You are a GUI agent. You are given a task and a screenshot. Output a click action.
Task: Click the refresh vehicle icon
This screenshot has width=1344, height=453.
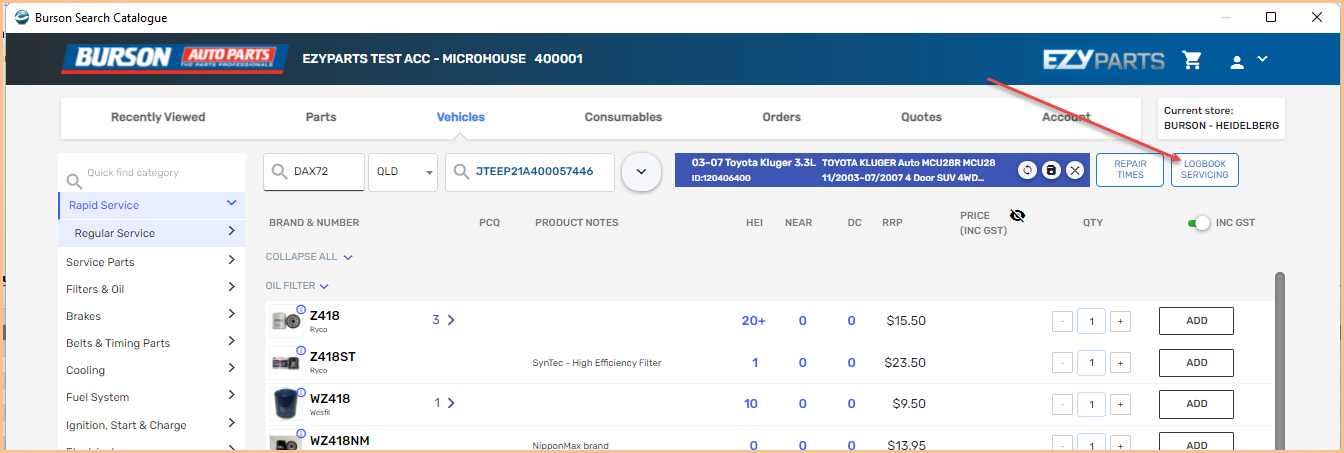1027,171
